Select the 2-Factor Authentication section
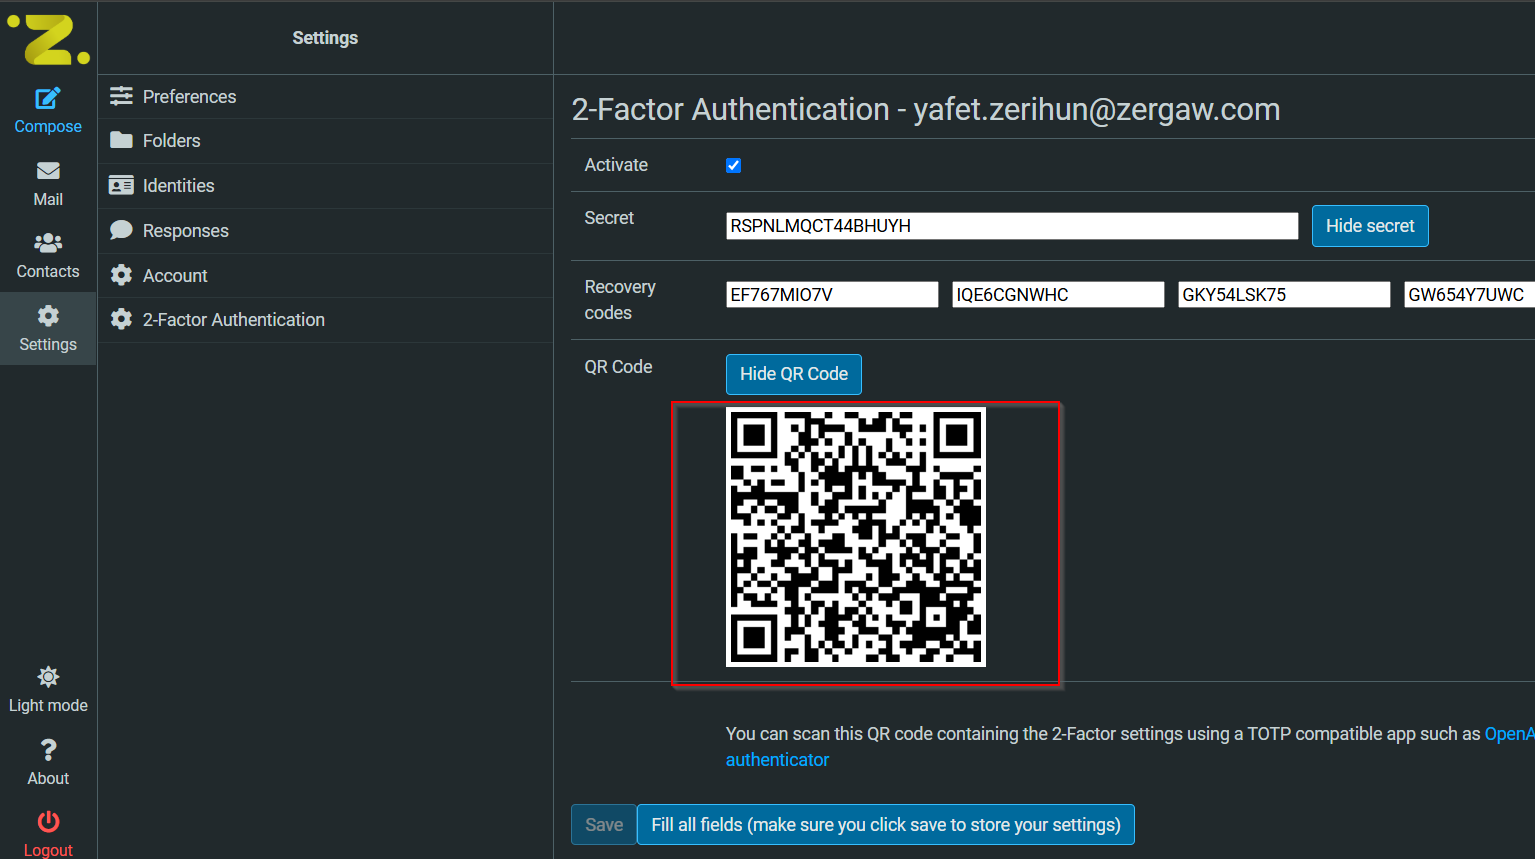This screenshot has height=859, width=1535. pyautogui.click(x=233, y=319)
